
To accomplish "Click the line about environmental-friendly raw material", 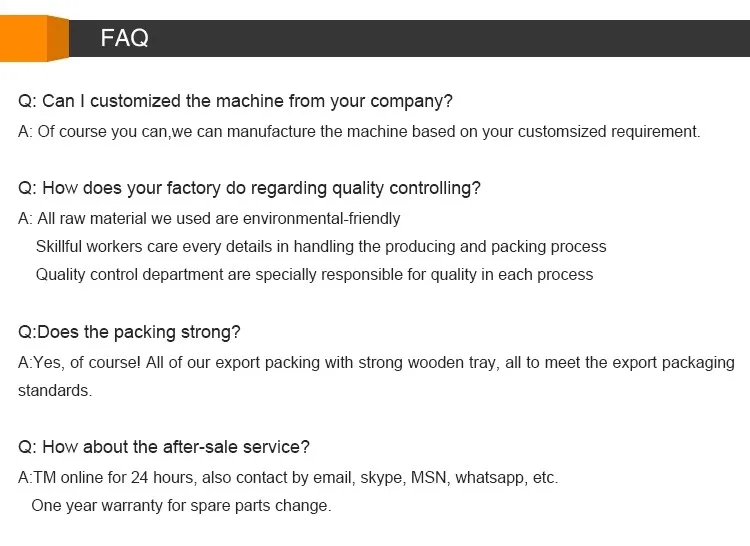I will (210, 218).
